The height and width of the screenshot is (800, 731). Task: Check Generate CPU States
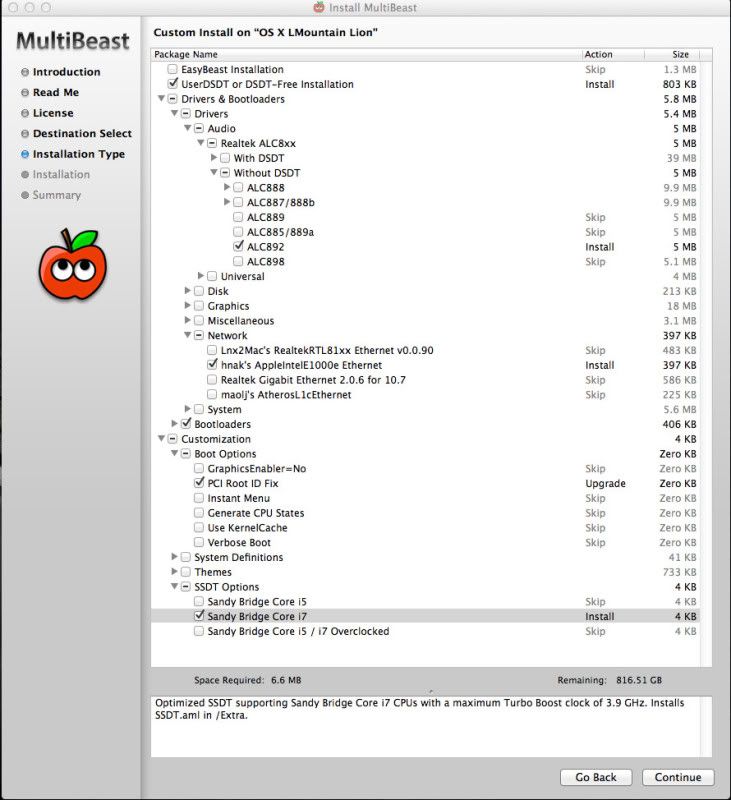pos(198,513)
